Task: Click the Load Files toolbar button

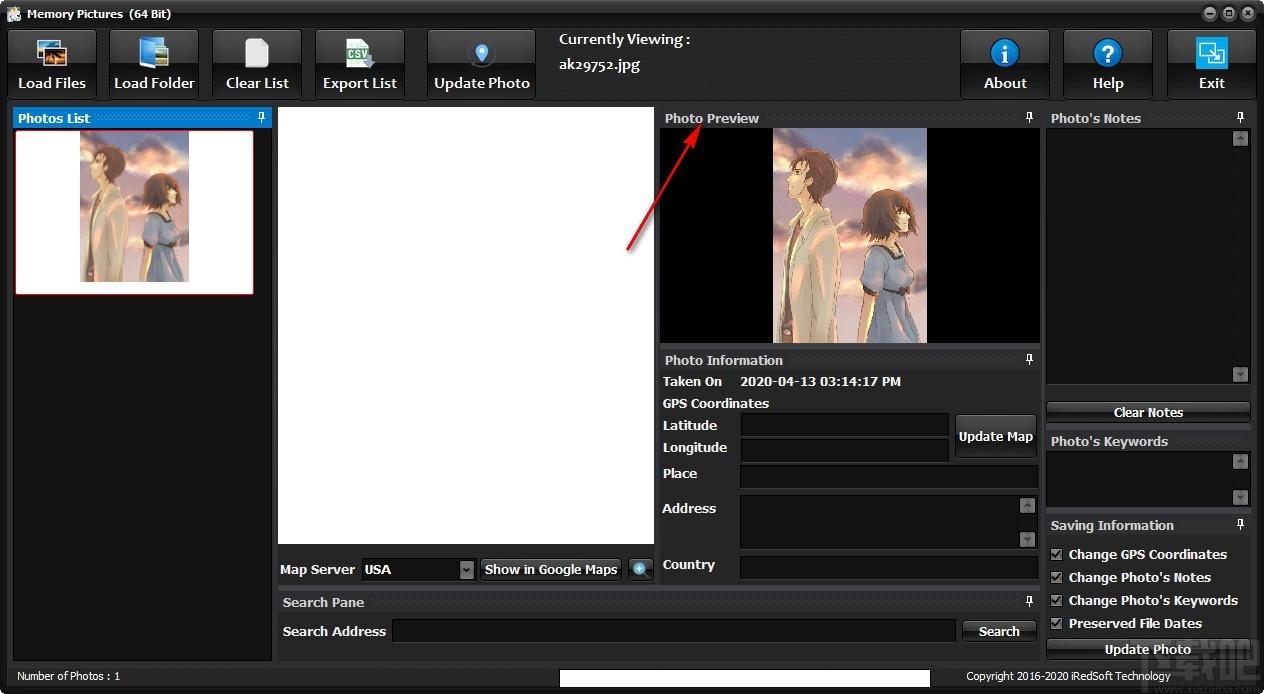Action: pyautogui.click(x=52, y=64)
